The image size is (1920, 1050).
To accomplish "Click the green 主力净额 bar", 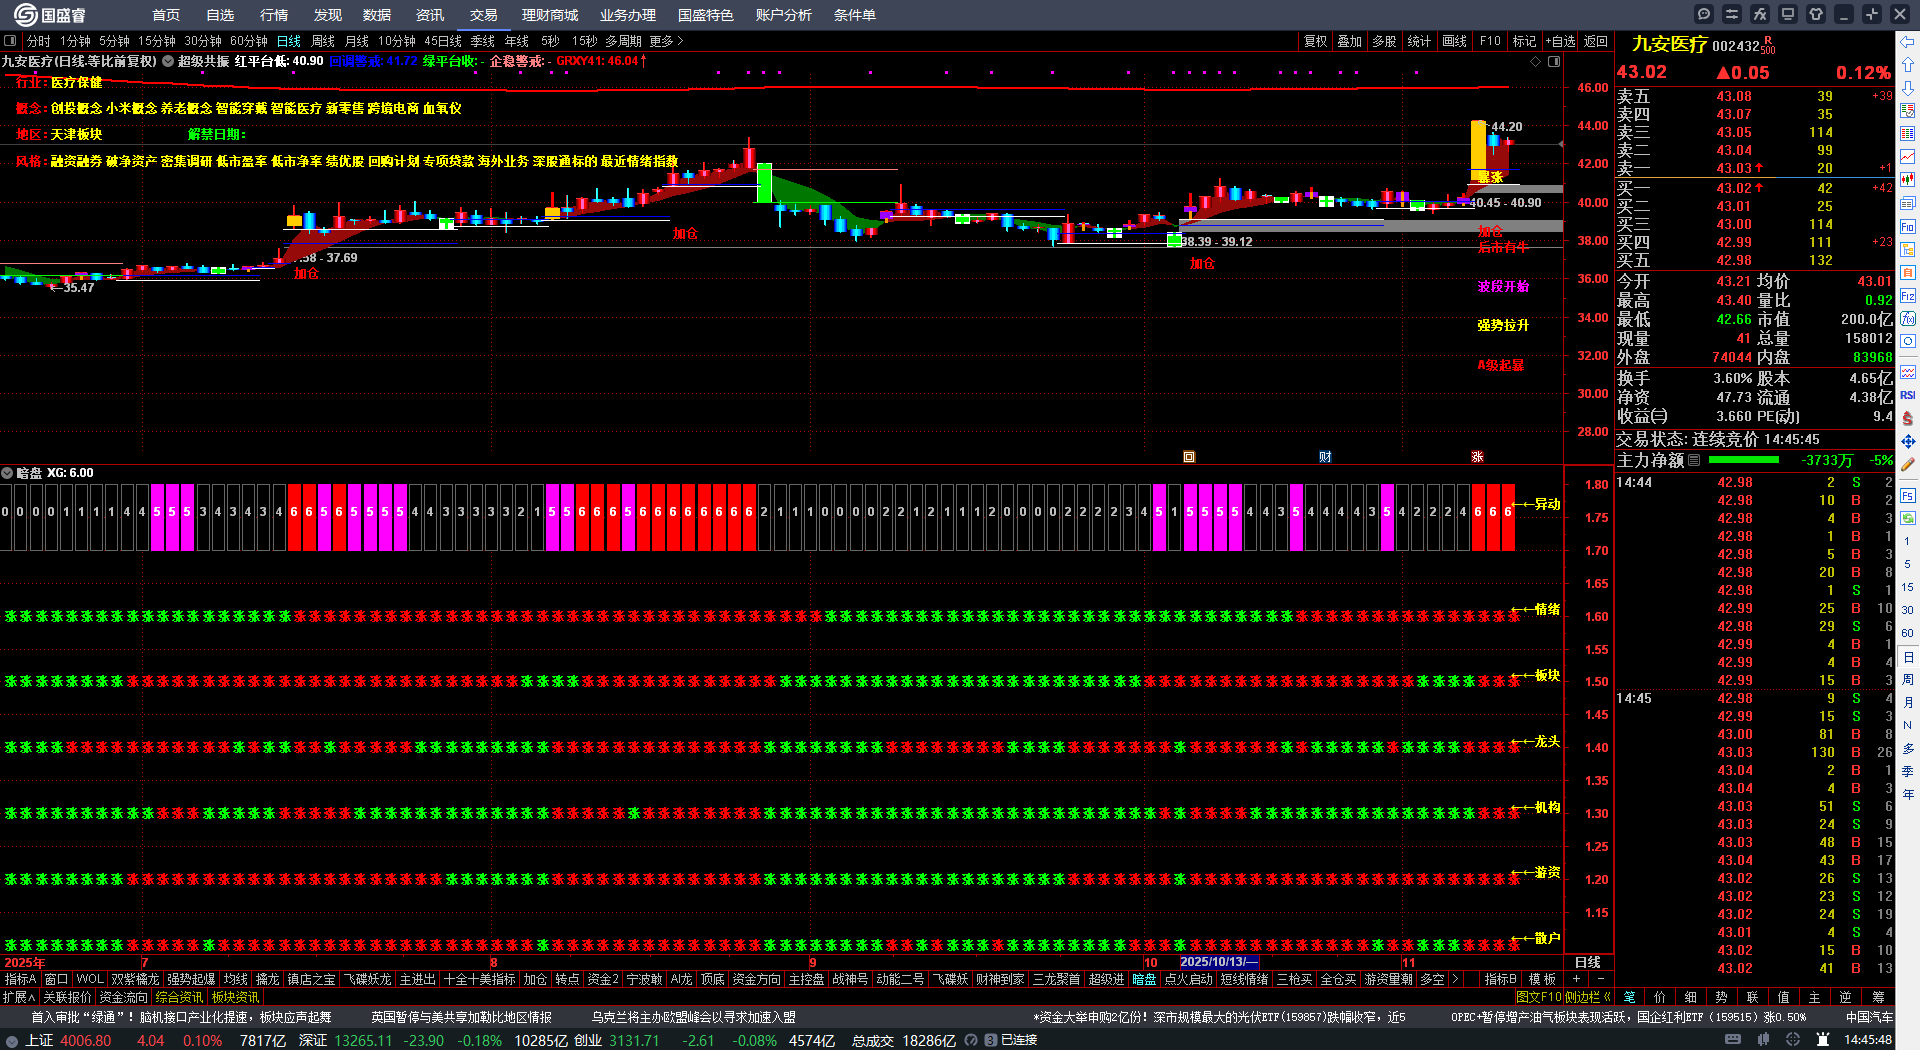I will coord(1744,460).
